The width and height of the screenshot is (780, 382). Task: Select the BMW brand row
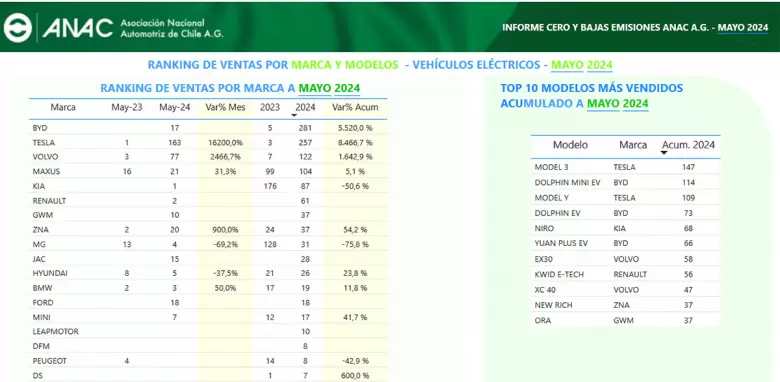(208, 287)
